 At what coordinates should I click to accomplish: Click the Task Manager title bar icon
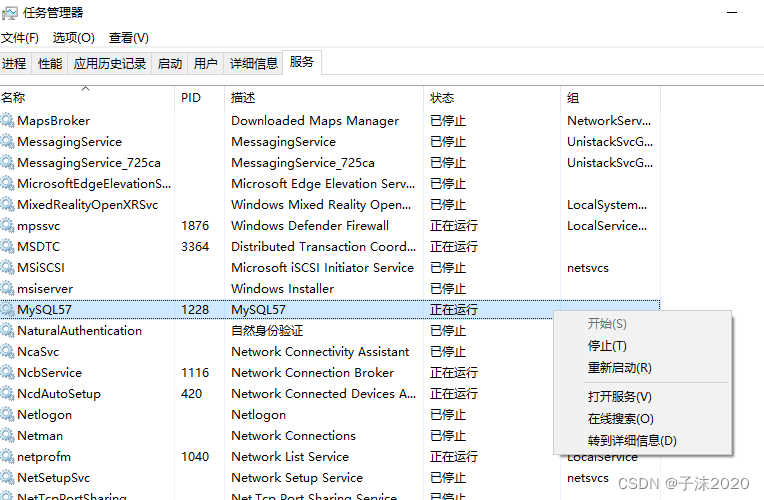click(x=9, y=13)
